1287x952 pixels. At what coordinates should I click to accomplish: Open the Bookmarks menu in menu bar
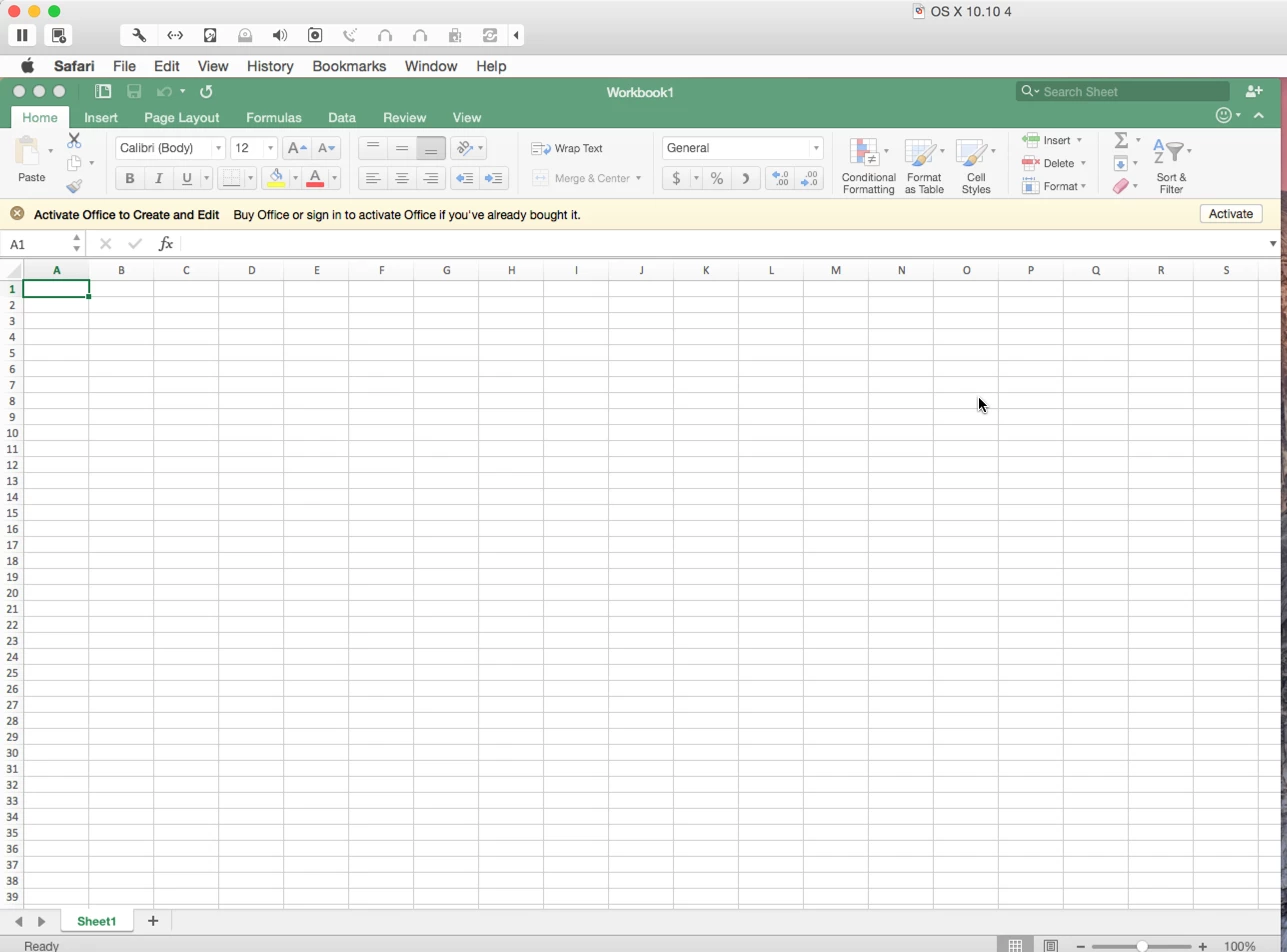click(349, 66)
